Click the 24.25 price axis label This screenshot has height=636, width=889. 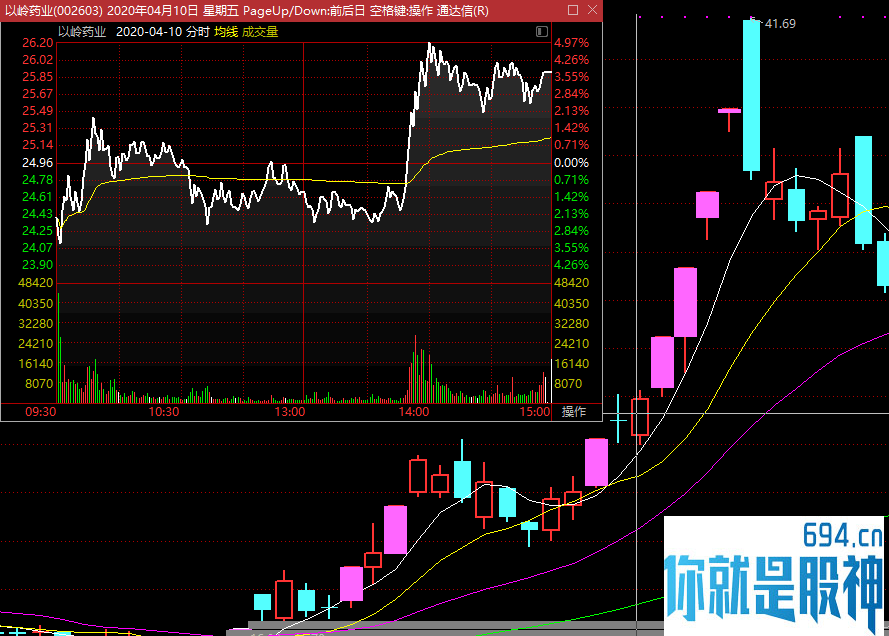pyautogui.click(x=37, y=231)
